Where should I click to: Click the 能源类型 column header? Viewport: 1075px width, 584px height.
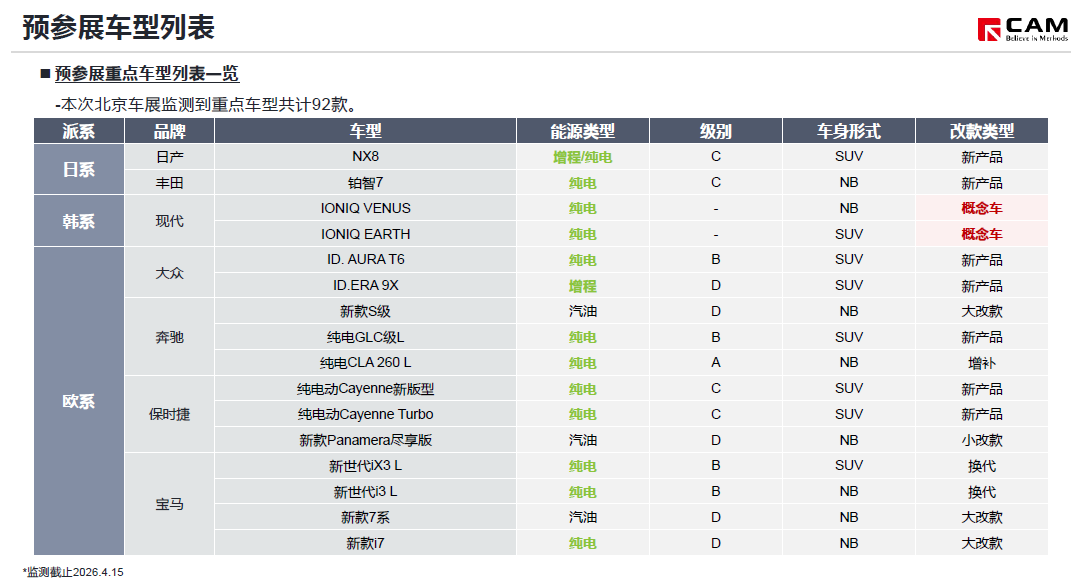583,131
